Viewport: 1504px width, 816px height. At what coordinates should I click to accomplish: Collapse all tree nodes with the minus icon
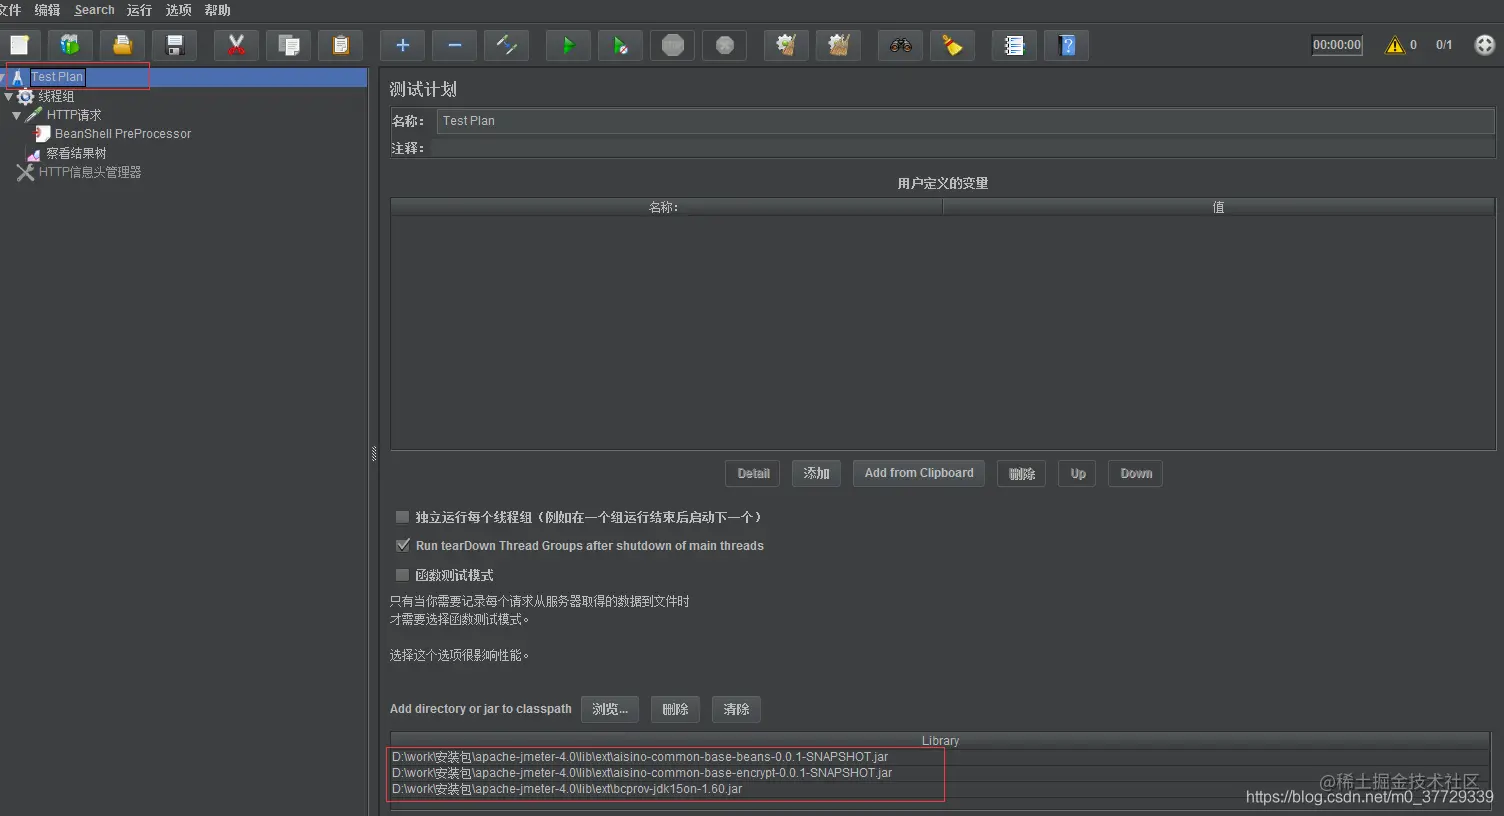click(454, 45)
